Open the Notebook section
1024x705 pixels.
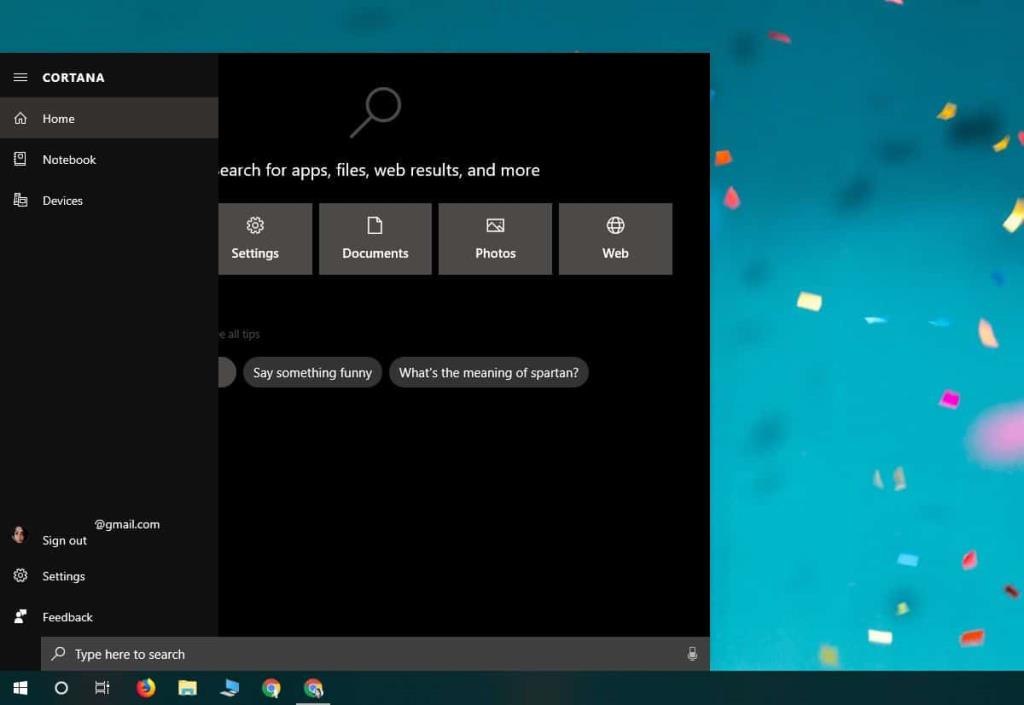68,159
